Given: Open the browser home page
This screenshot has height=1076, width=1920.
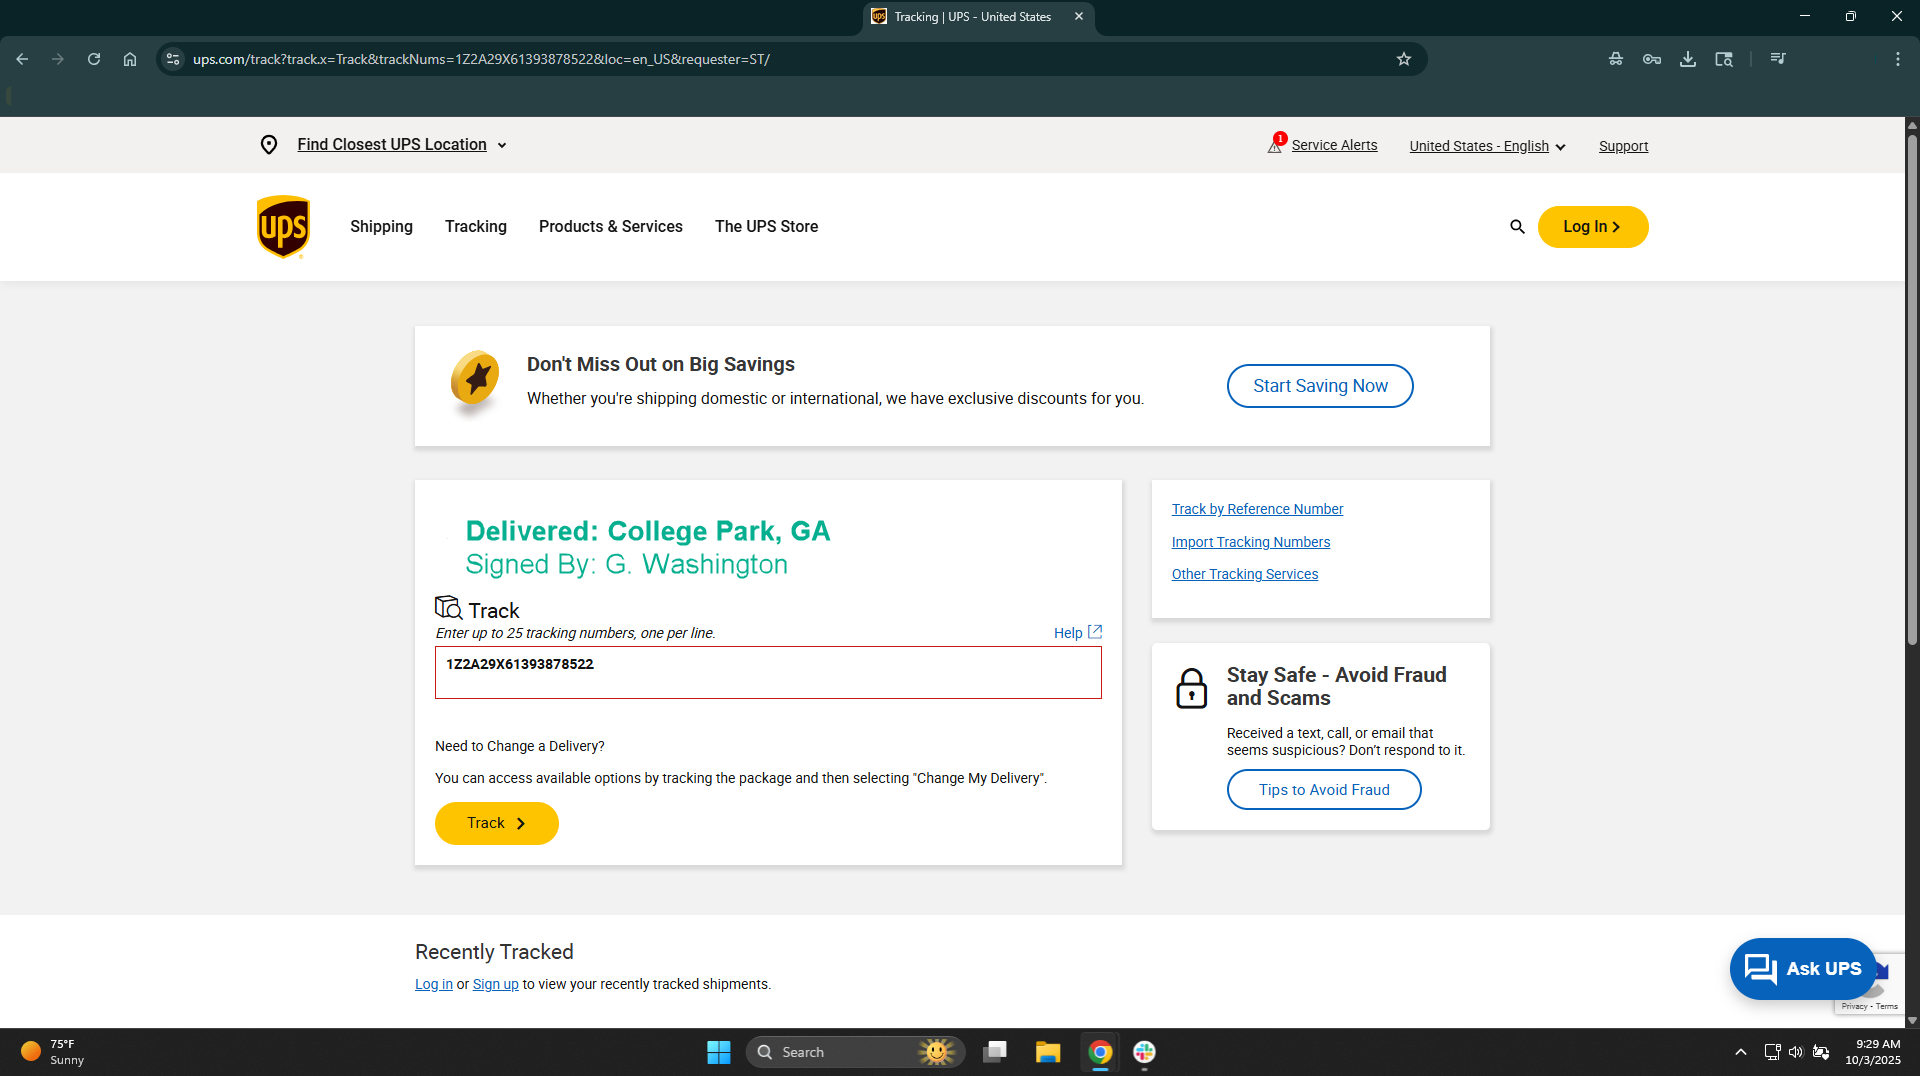Looking at the screenshot, I should 130,59.
